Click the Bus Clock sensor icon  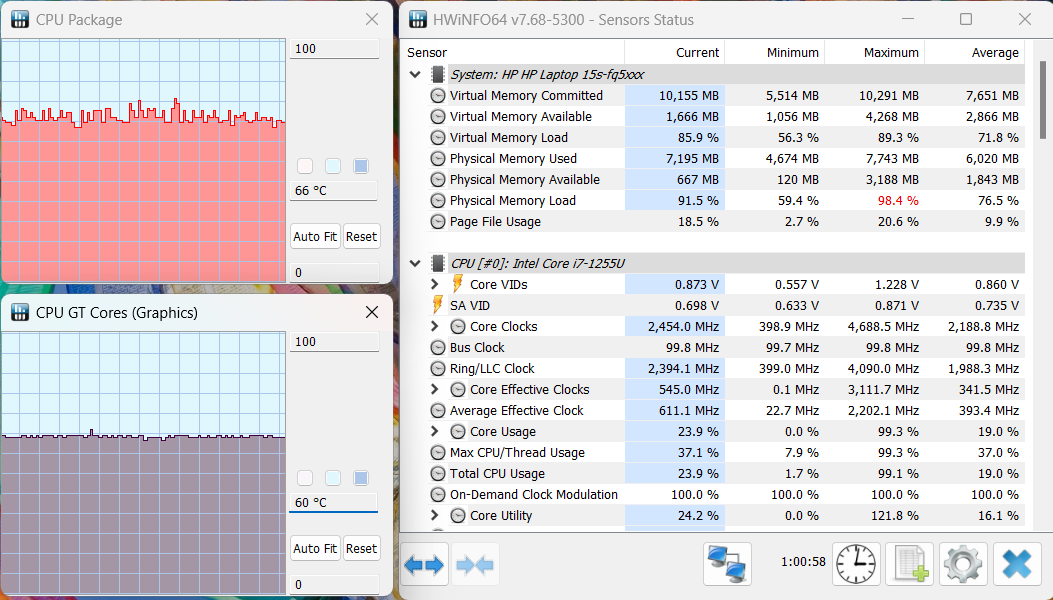tap(438, 347)
